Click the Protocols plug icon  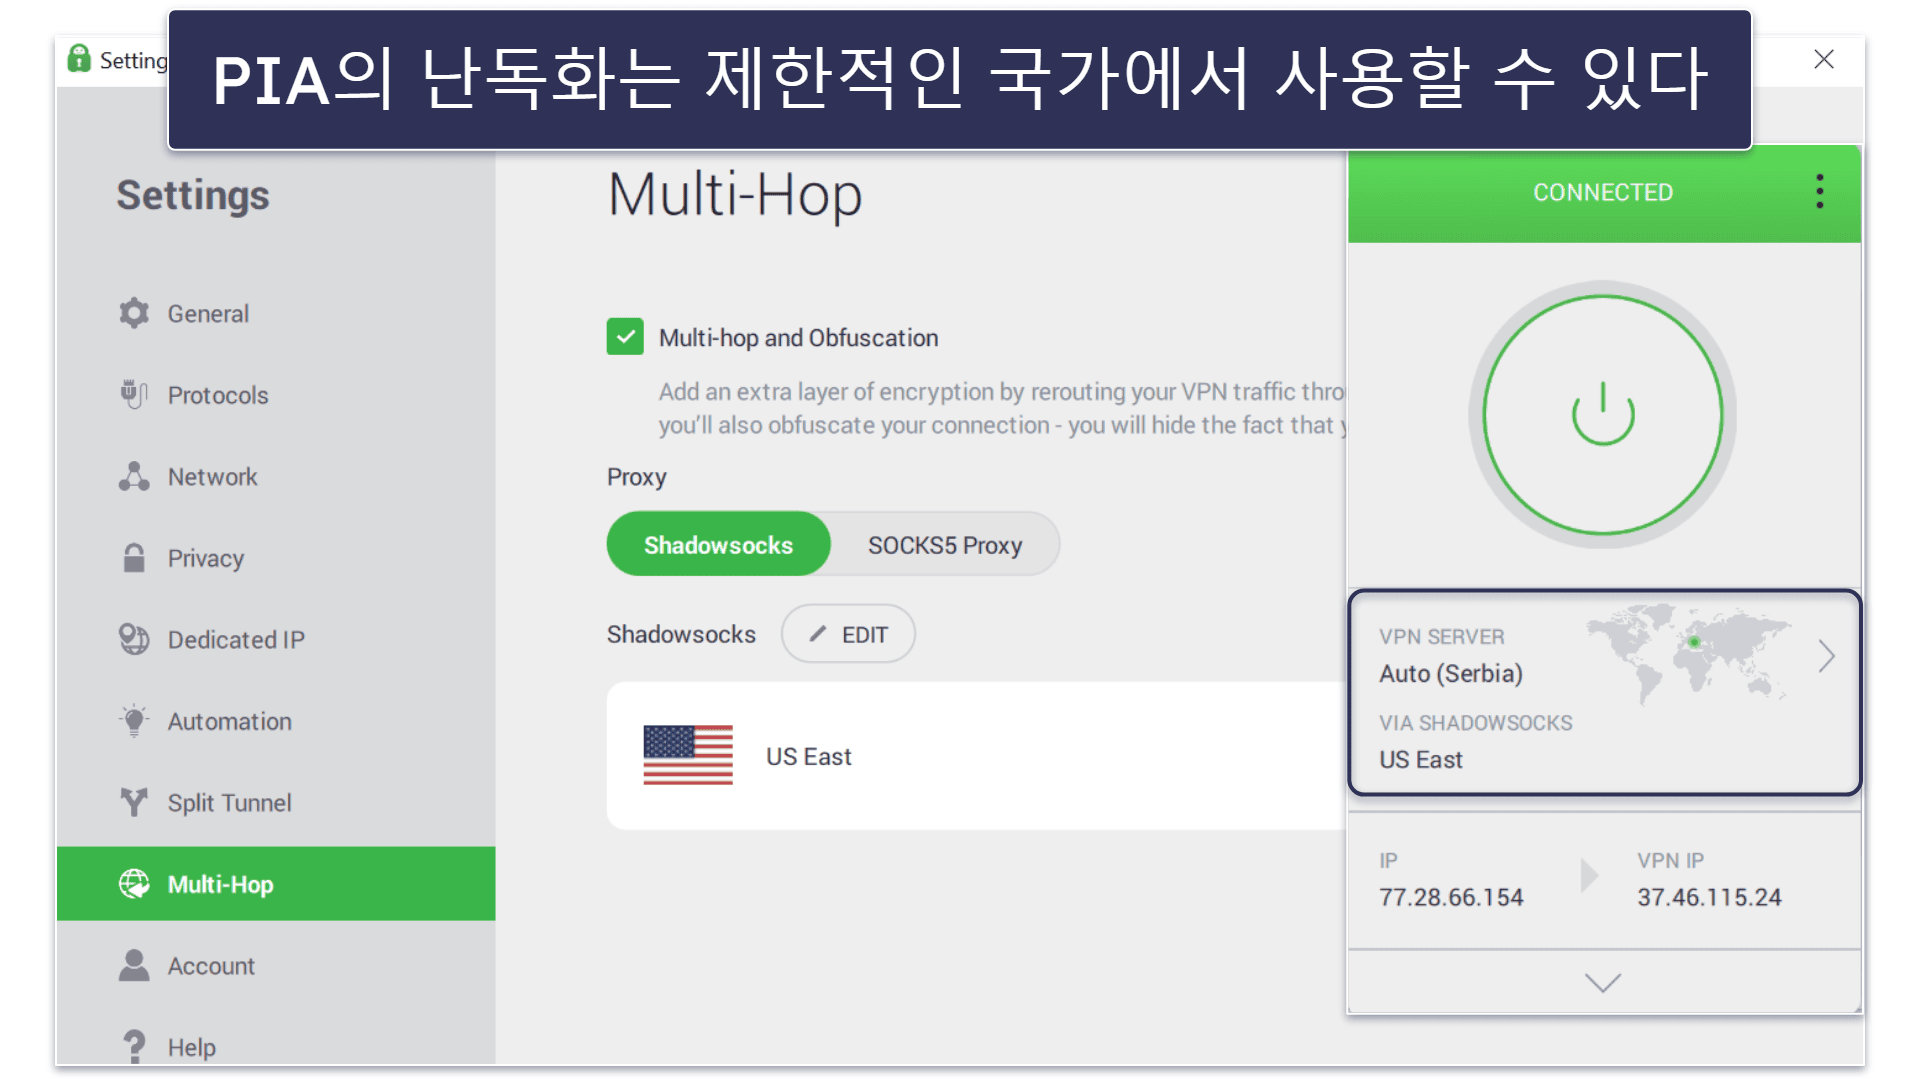tap(134, 394)
